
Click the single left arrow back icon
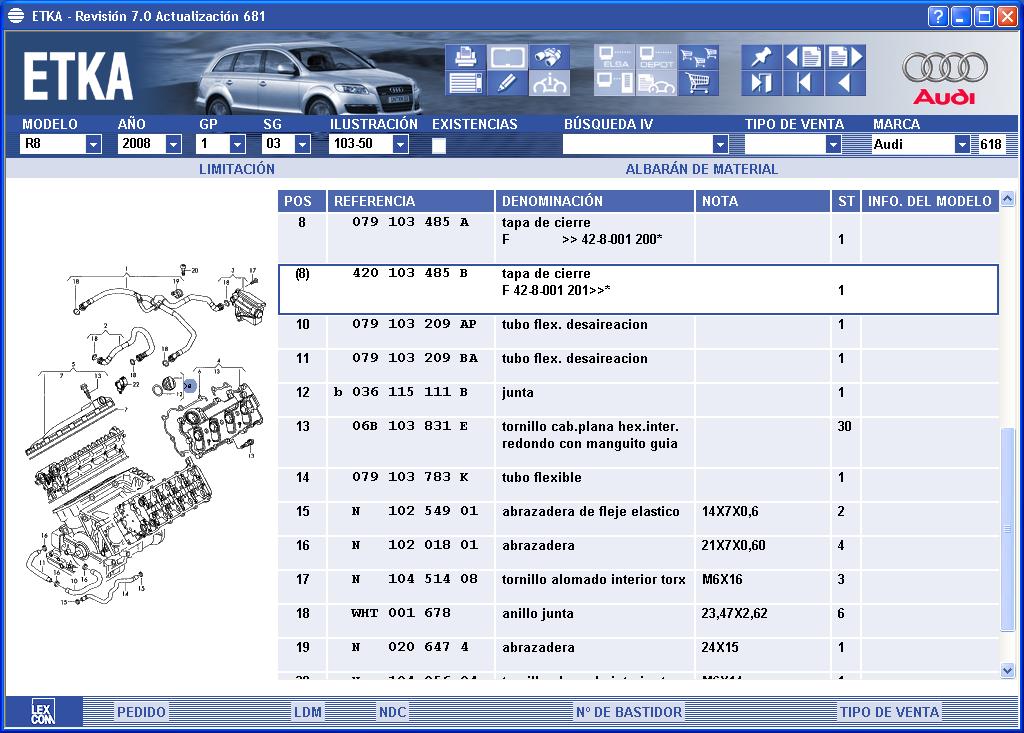[845, 83]
